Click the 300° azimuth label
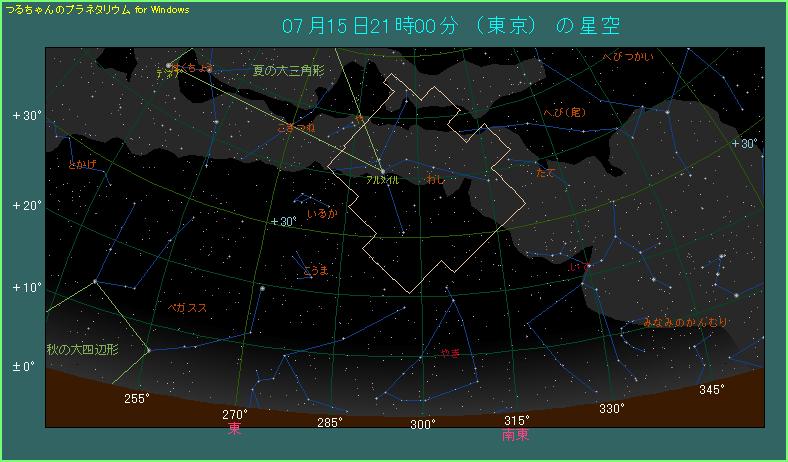The height and width of the screenshot is (462, 788). coord(422,424)
